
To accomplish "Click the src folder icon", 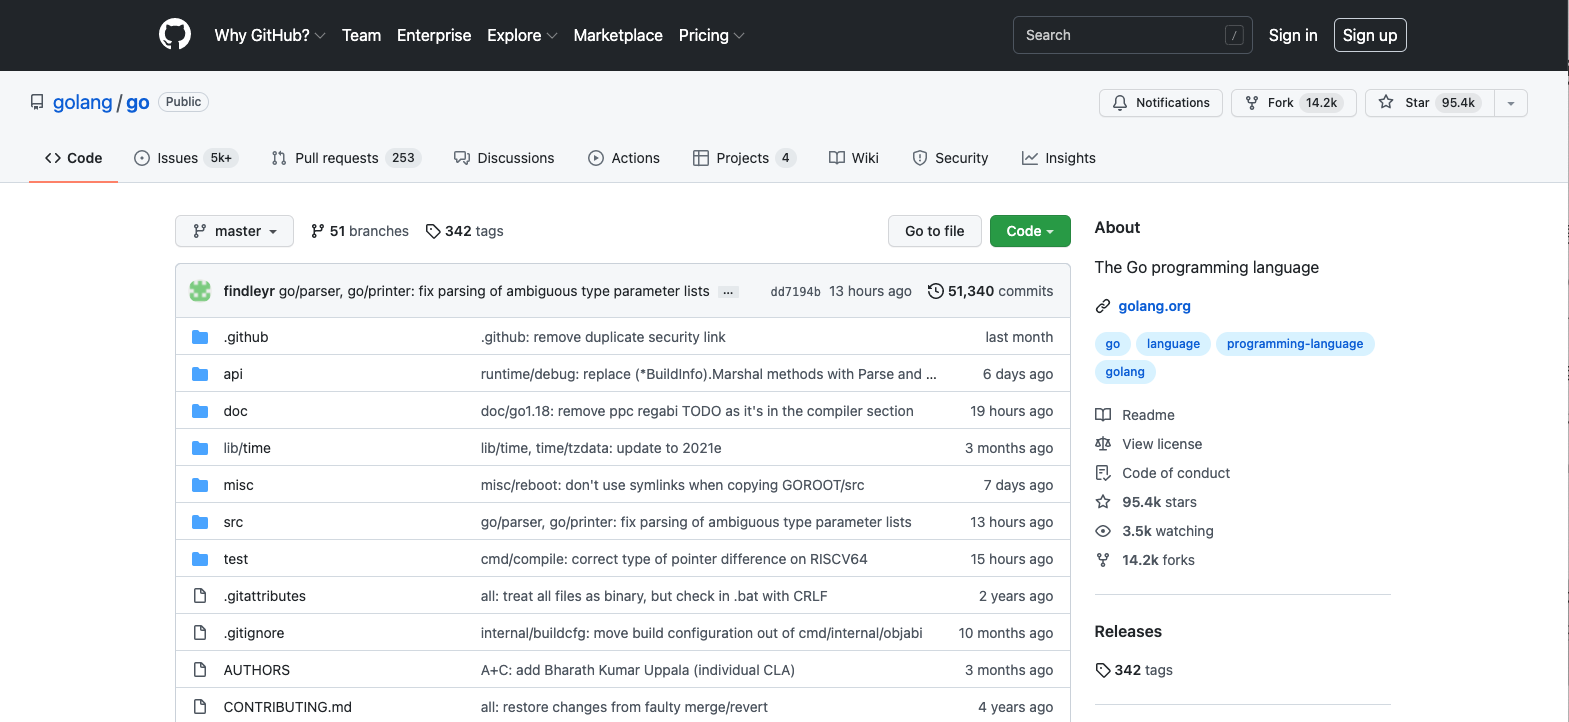I will point(200,522).
